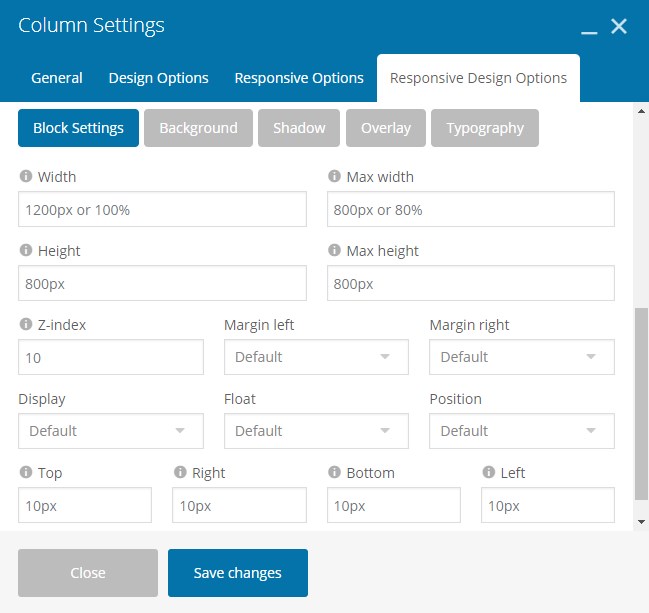Image resolution: width=649 pixels, height=613 pixels.
Task: Minimize the Column Settings panel
Action: 589,28
